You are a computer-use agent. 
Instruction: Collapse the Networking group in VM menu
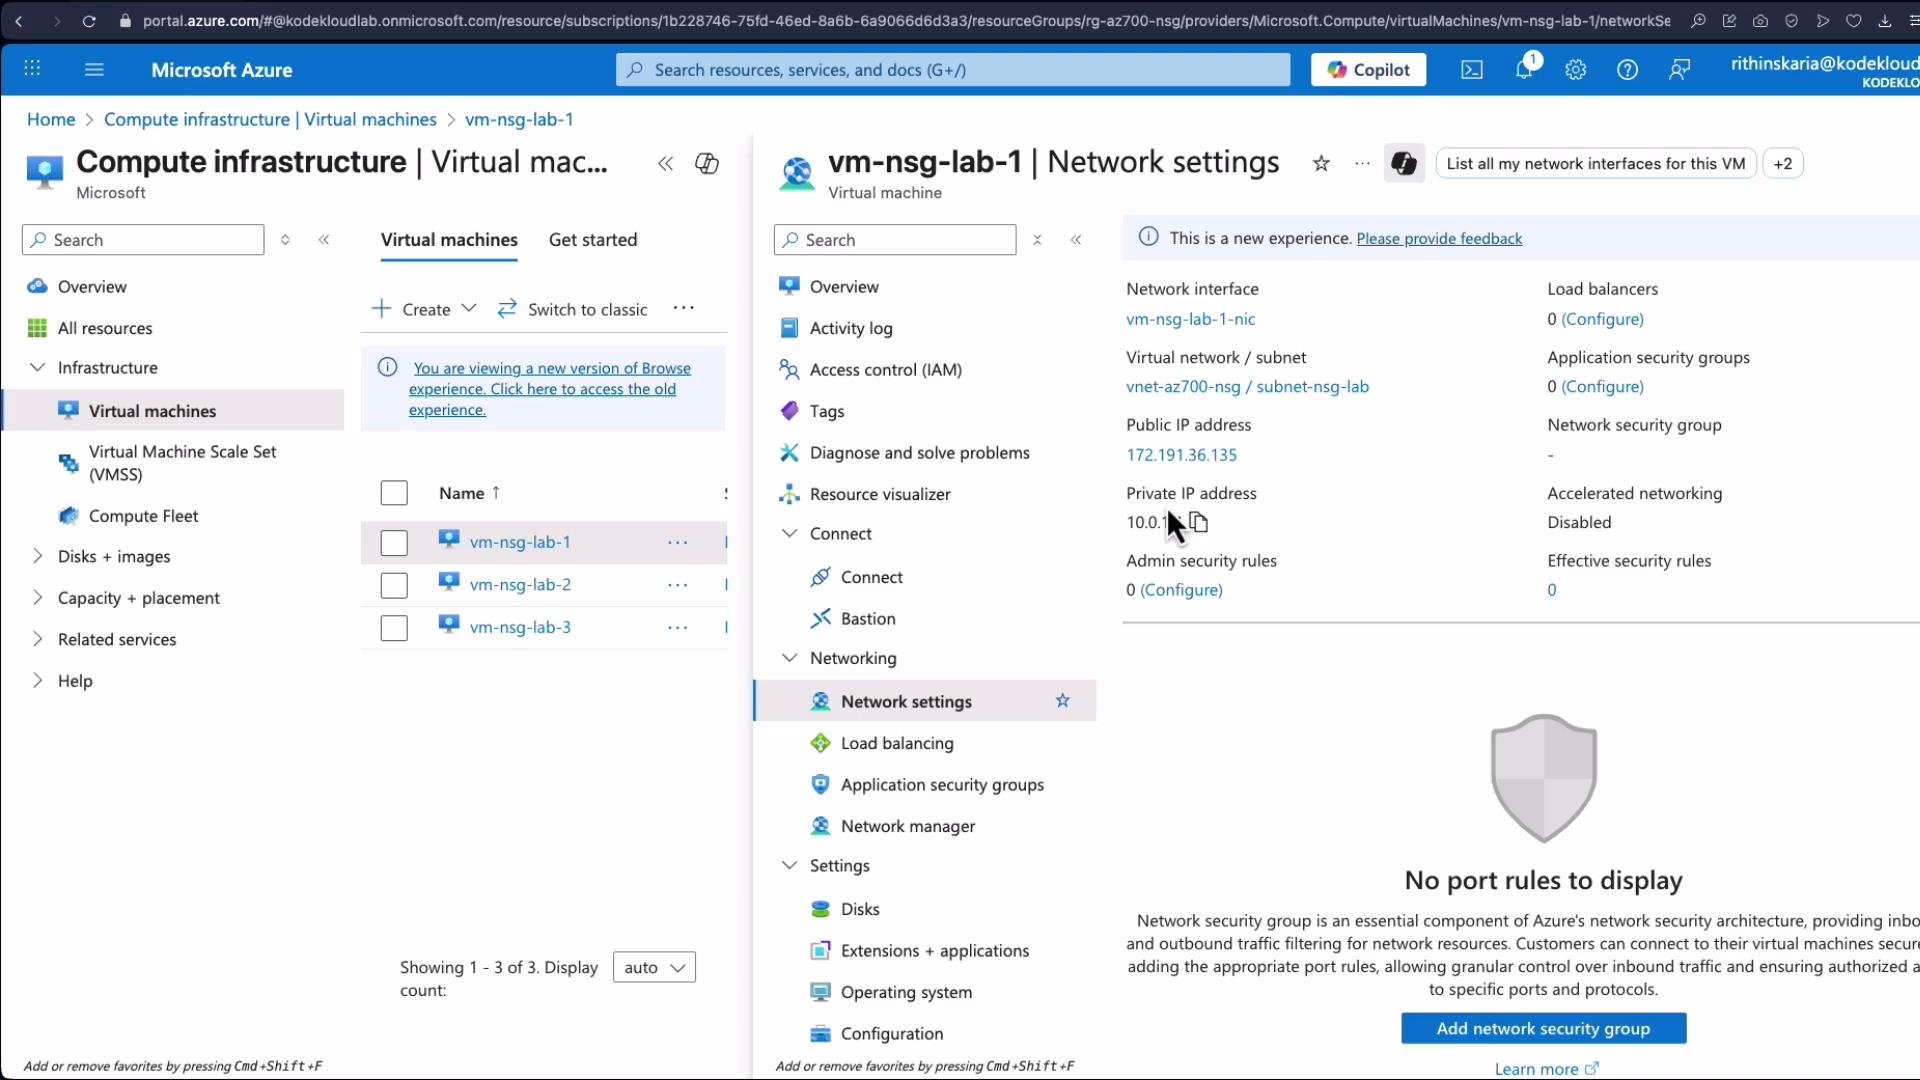[x=789, y=658]
